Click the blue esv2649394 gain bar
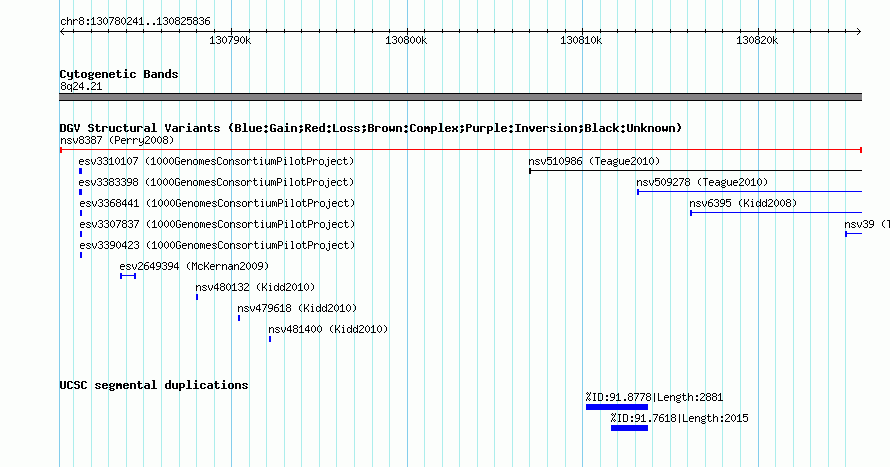Image resolution: width=890 pixels, height=467 pixels. 128,276
